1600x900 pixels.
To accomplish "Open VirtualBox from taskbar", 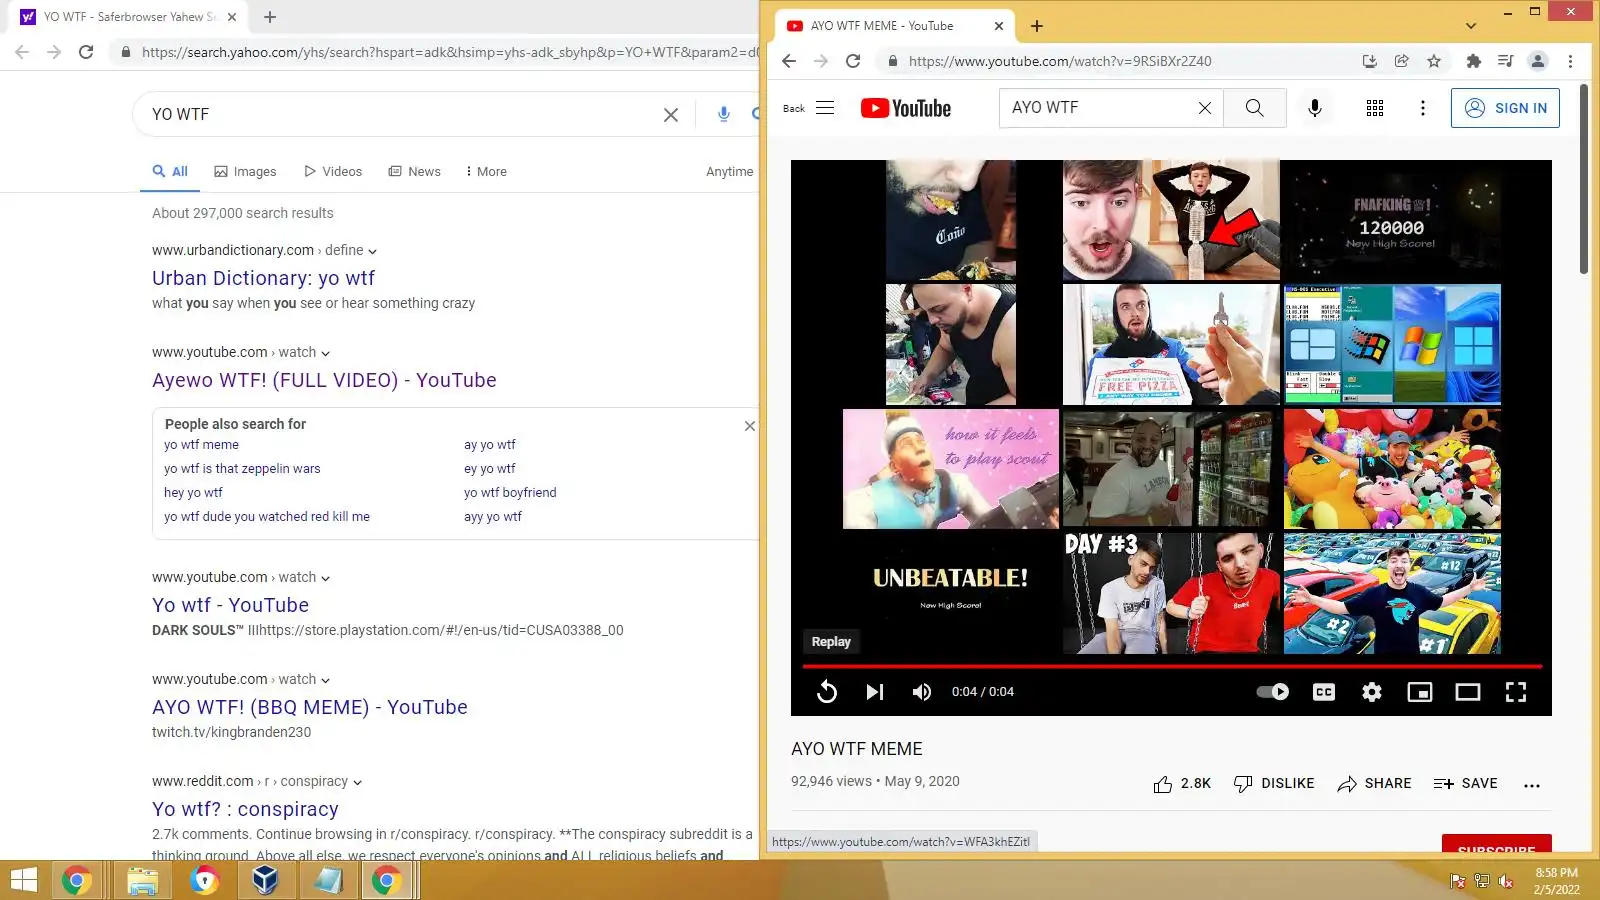I will click(265, 880).
